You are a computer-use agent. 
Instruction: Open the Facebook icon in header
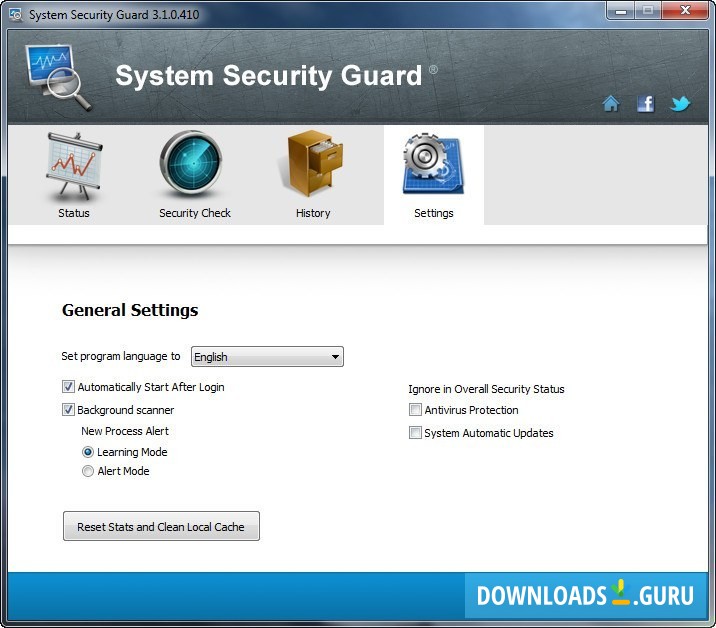coord(645,104)
